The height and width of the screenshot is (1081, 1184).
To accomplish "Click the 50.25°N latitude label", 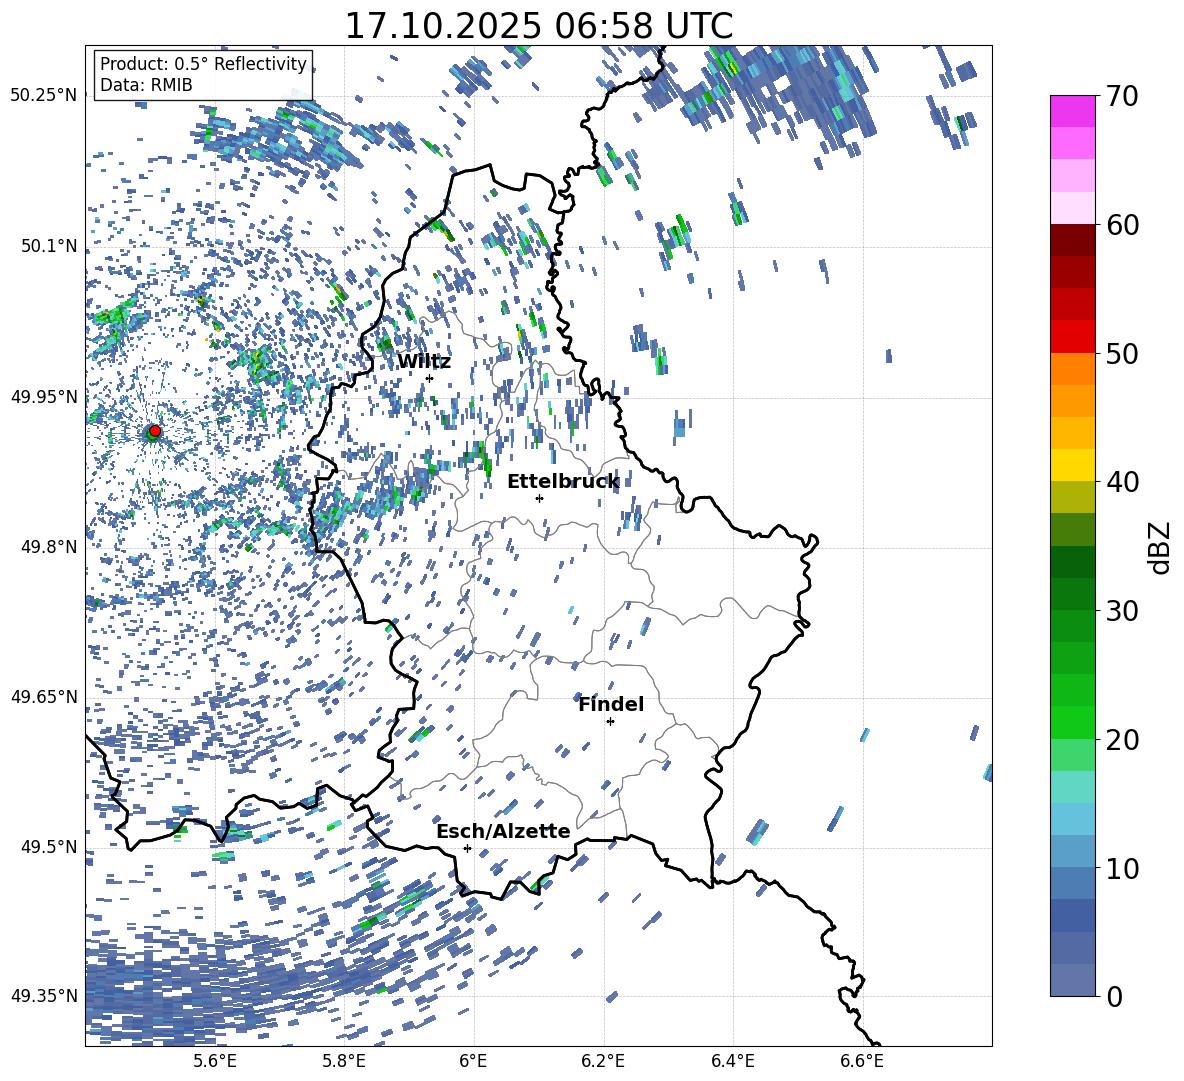I will 44,96.
